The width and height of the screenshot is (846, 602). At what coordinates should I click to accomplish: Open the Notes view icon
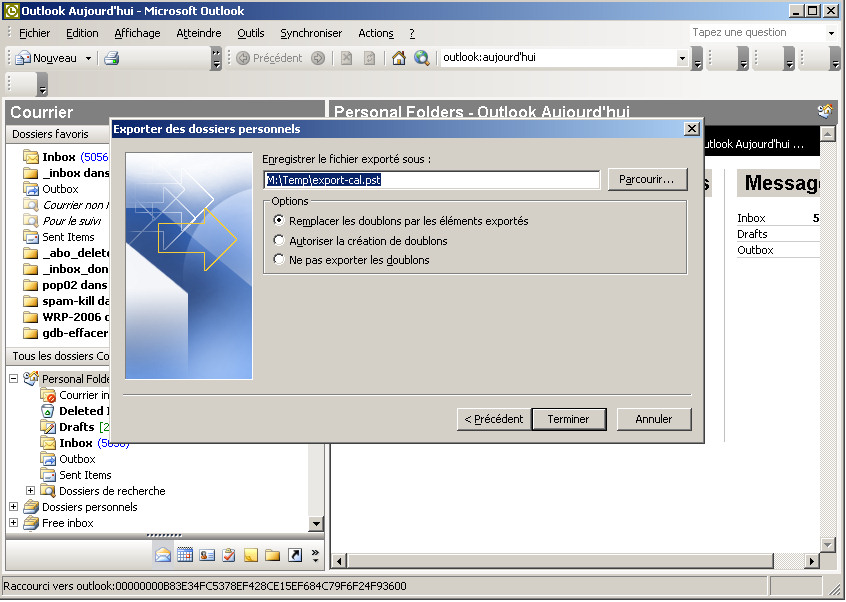(251, 555)
